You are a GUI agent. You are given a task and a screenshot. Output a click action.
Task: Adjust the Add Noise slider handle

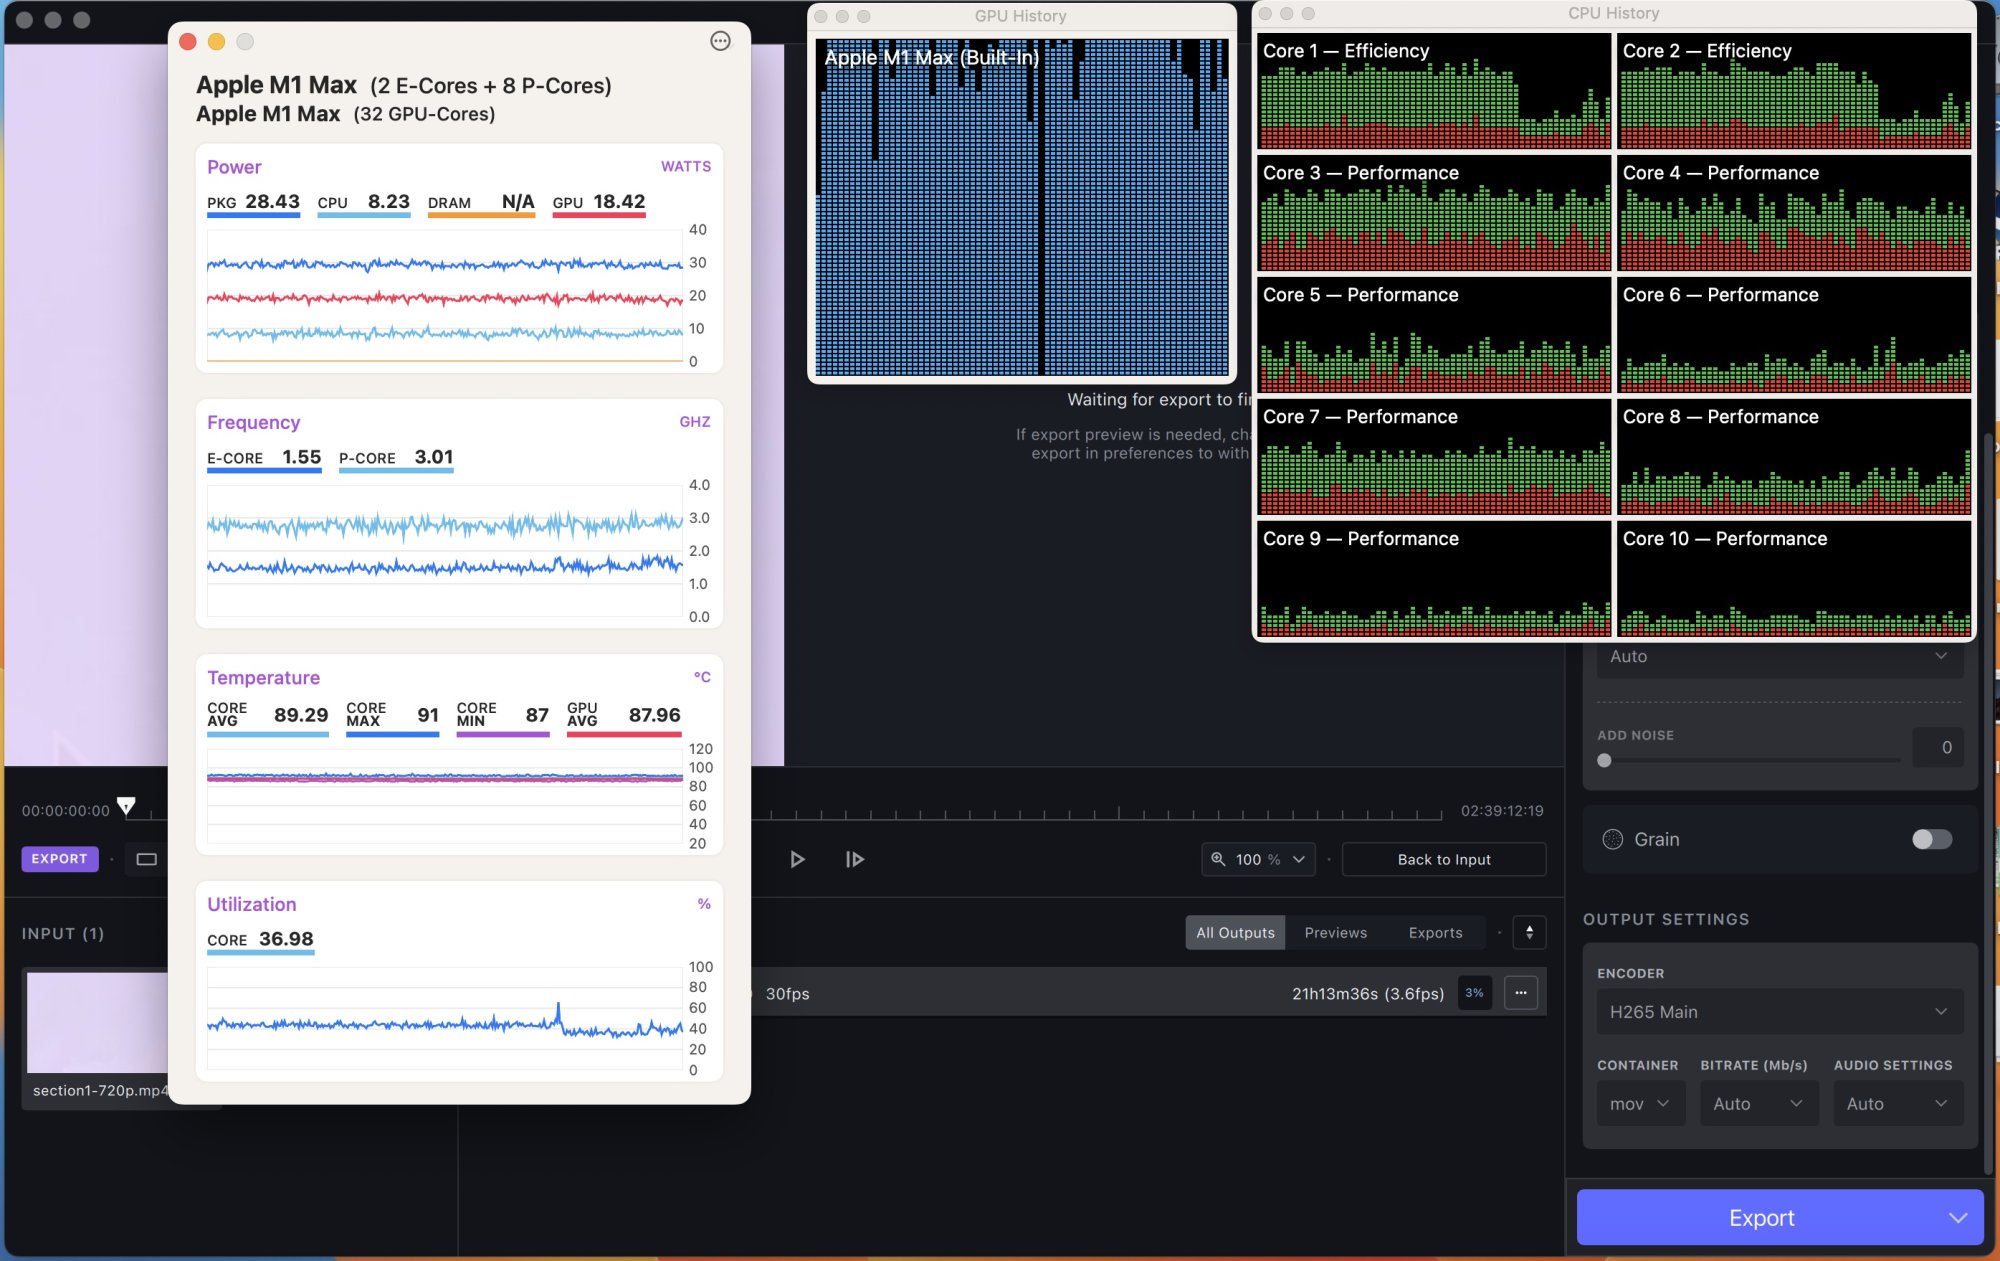tap(1604, 760)
